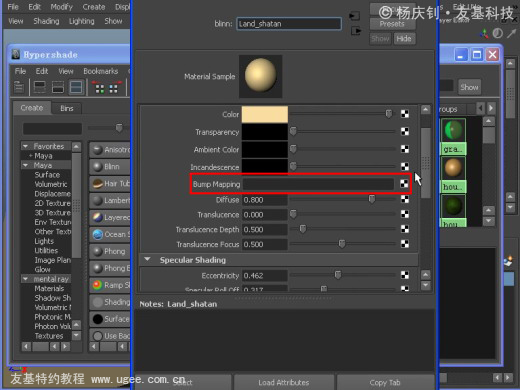Viewport: 520px width, 390px height.
Task: Collapse the Maya category in tree
Action: 25,165
